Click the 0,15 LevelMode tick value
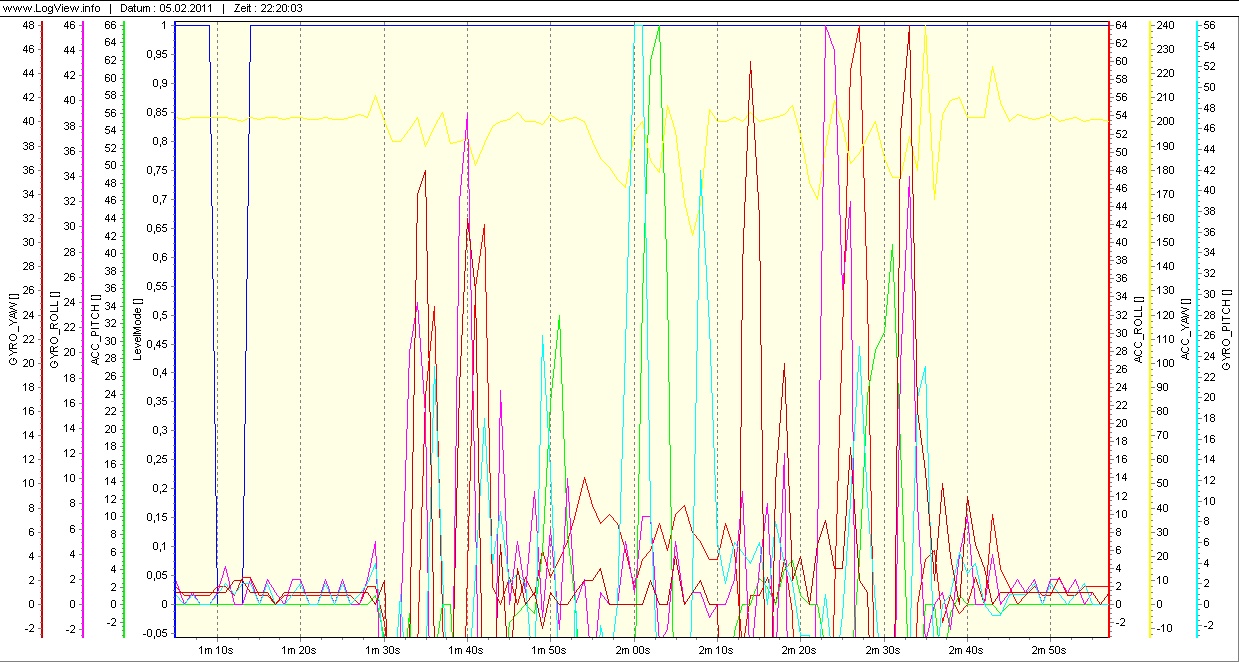 159,518
